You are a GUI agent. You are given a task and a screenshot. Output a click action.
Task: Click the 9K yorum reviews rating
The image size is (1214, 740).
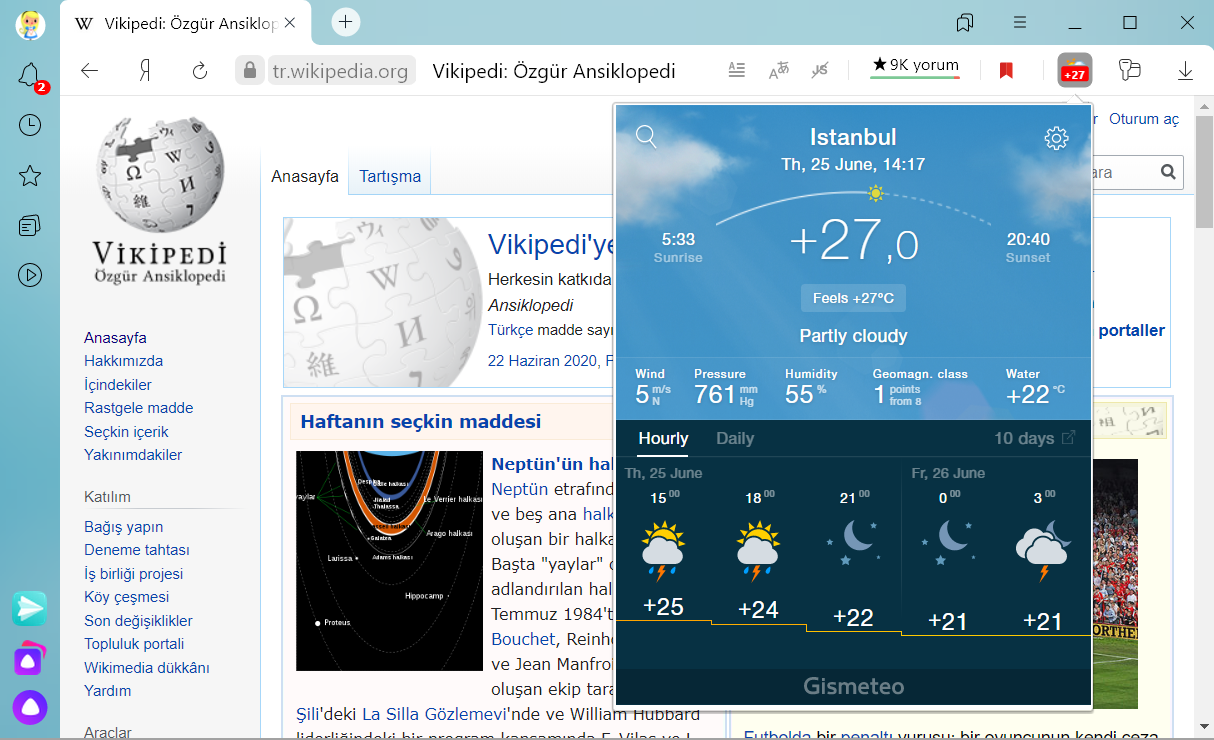tap(915, 66)
